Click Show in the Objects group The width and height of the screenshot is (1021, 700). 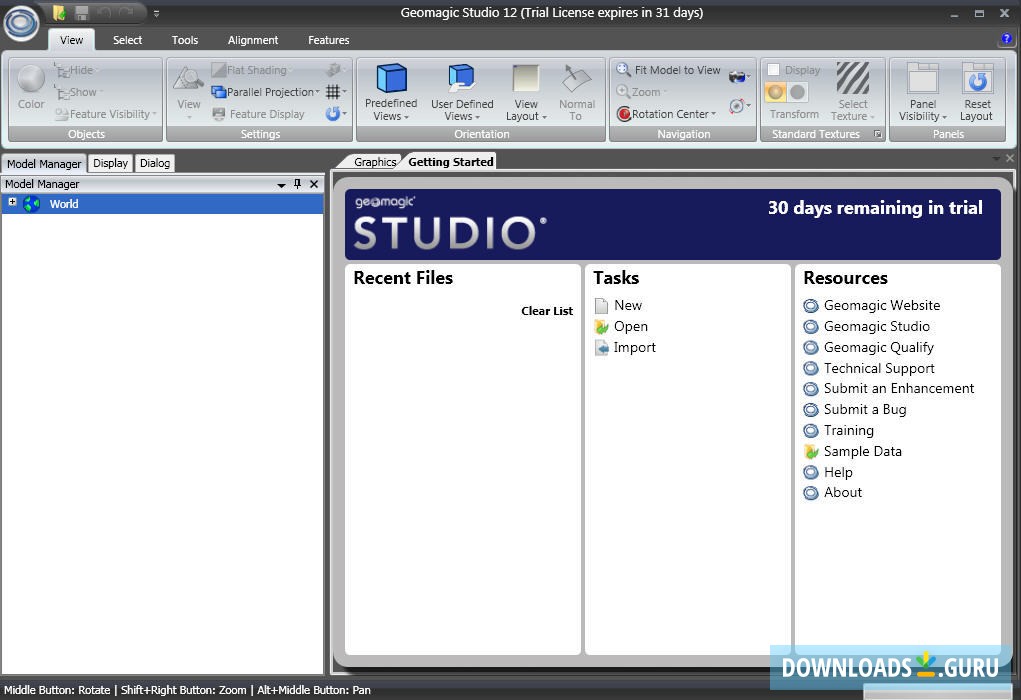78,92
